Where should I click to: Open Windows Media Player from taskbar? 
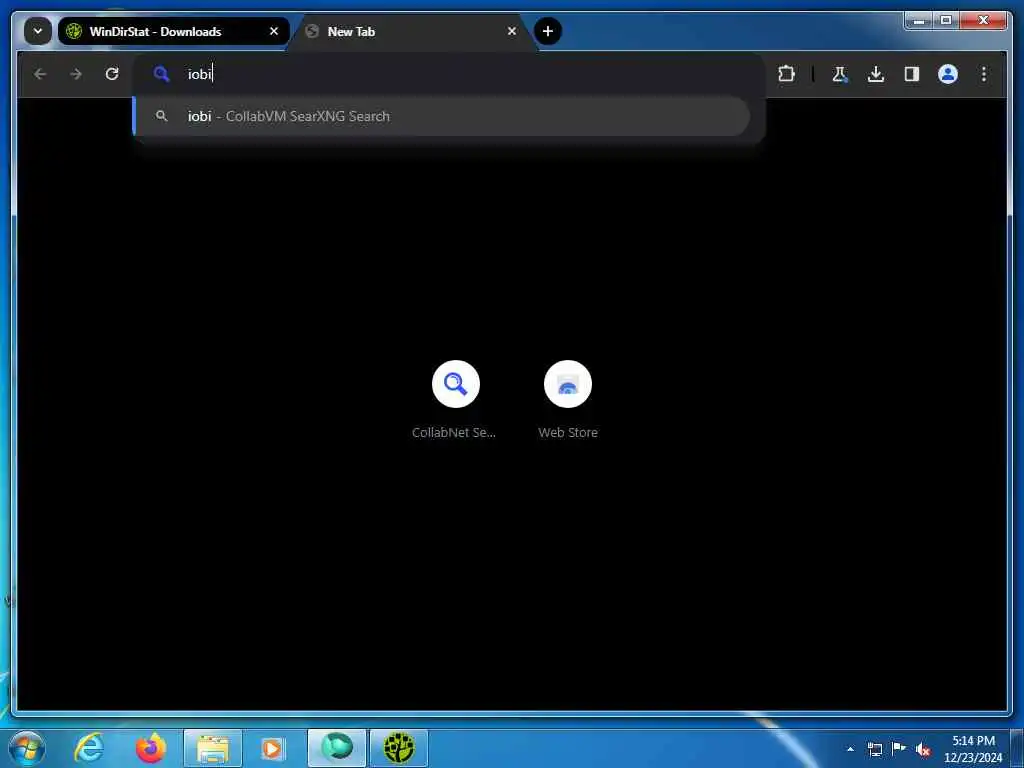click(272, 748)
